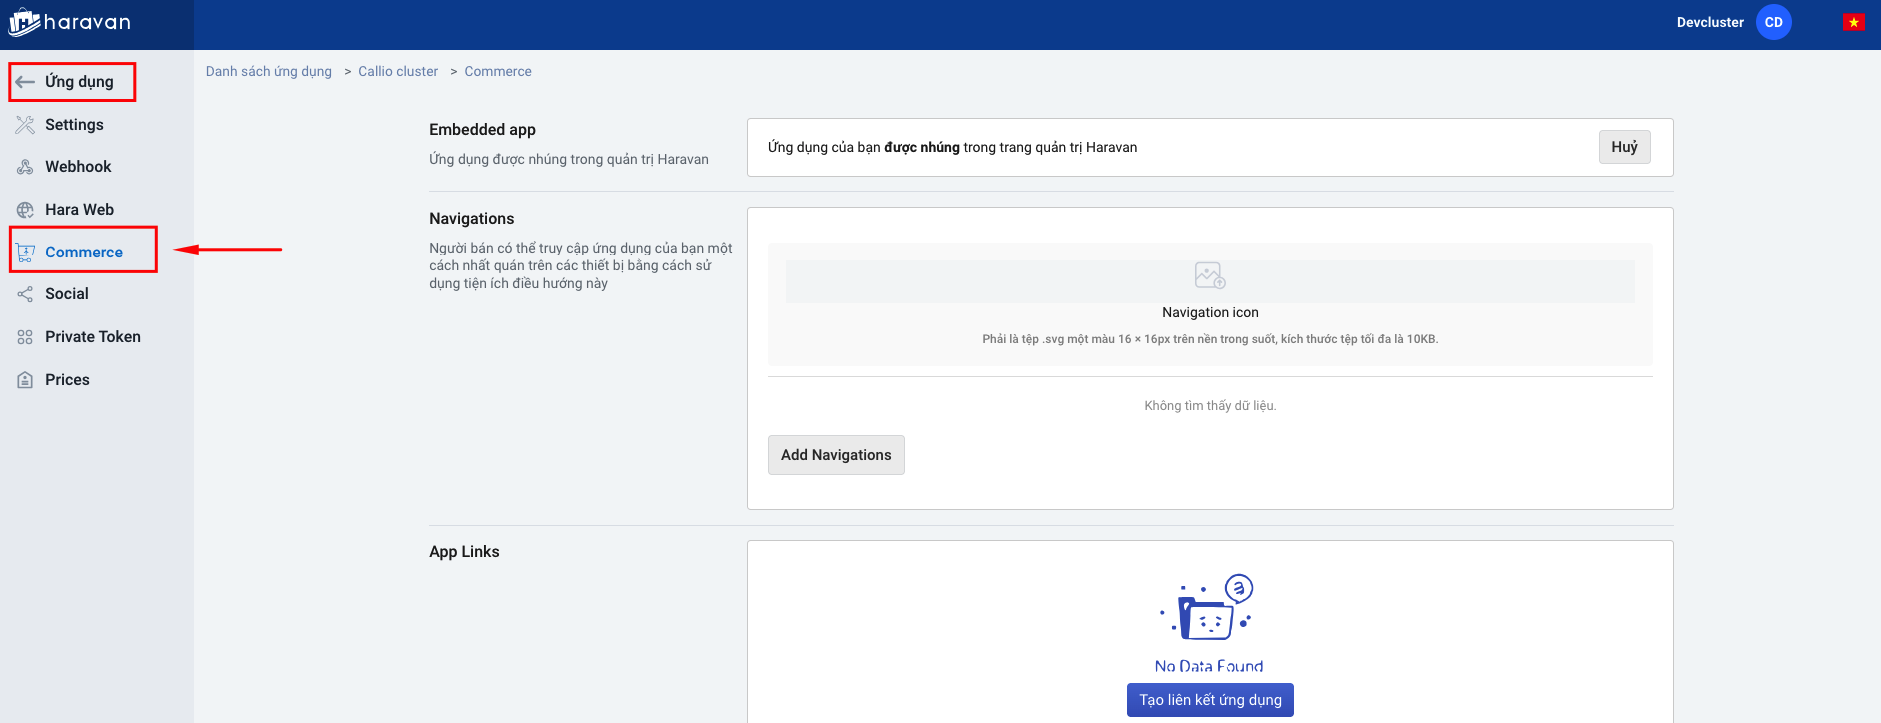
Task: Click Tạo liên kết ứng dụng button
Action: coord(1209,700)
